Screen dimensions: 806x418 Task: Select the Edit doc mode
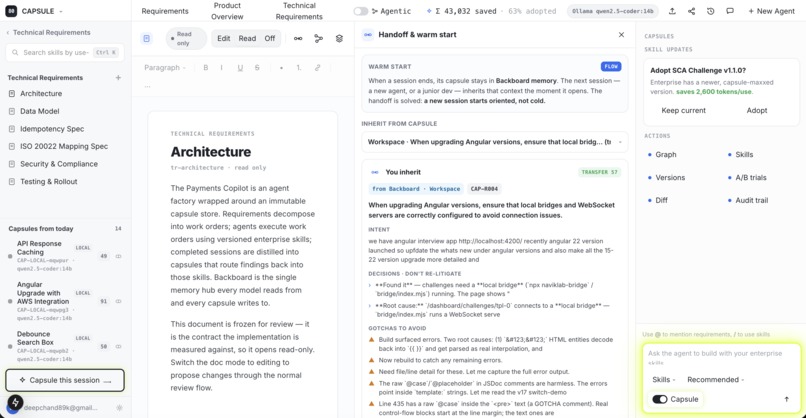[224, 39]
